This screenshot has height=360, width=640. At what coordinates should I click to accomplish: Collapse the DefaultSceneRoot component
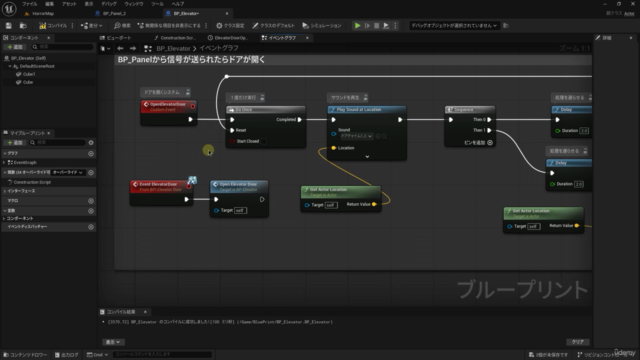coord(10,66)
